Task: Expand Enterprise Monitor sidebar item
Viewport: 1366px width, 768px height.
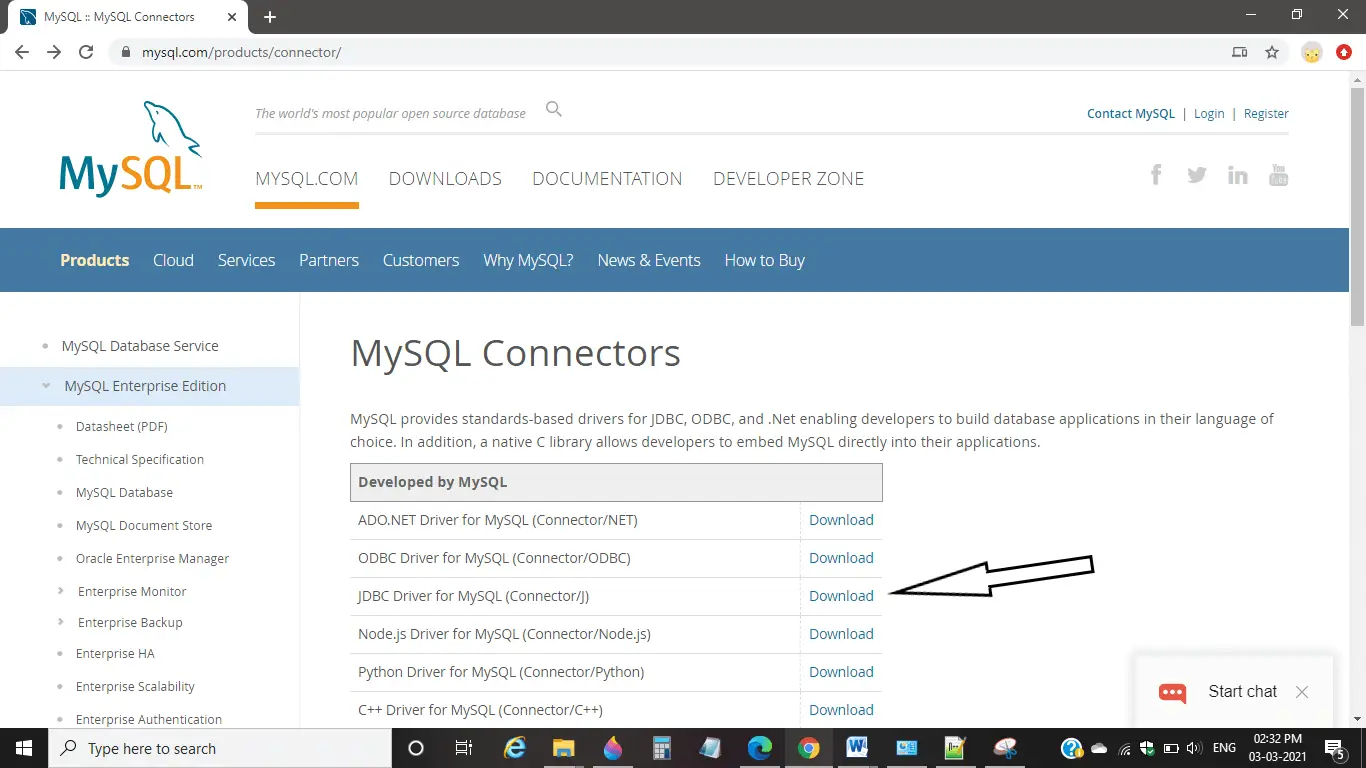Action: (x=61, y=591)
